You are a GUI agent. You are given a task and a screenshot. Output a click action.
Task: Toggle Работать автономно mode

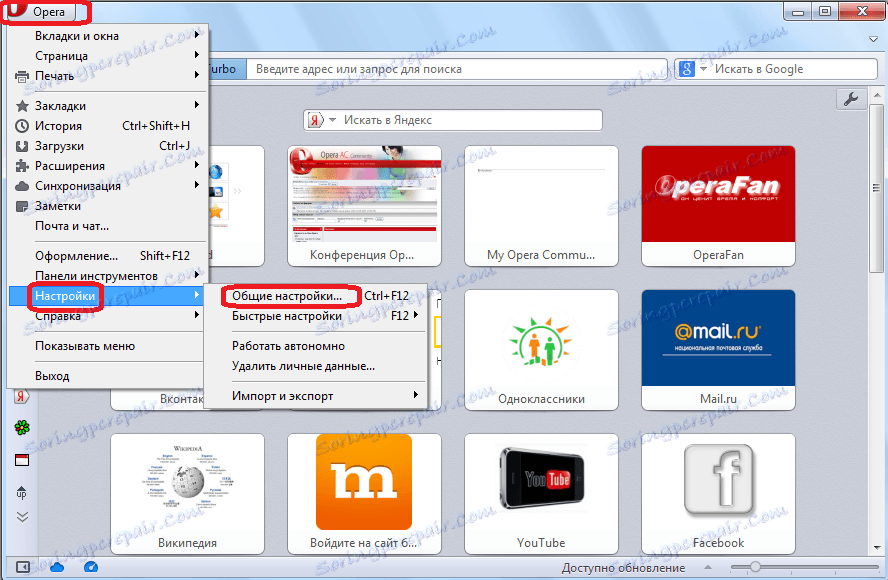pos(288,346)
